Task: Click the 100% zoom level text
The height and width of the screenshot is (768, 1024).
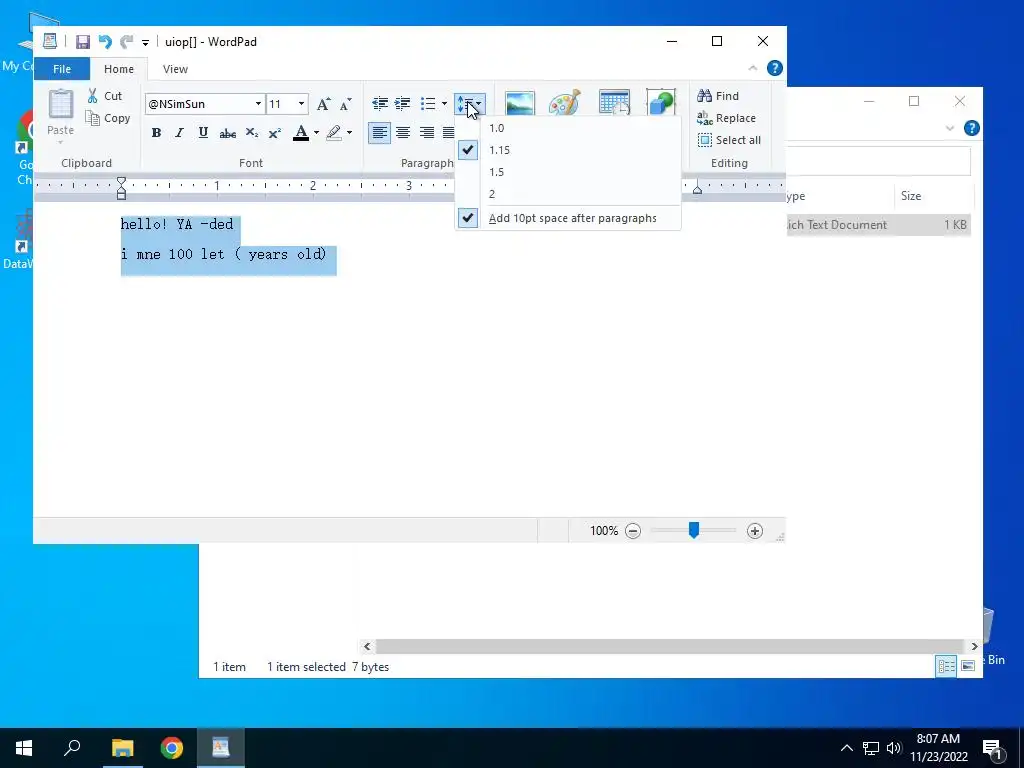Action: point(603,531)
